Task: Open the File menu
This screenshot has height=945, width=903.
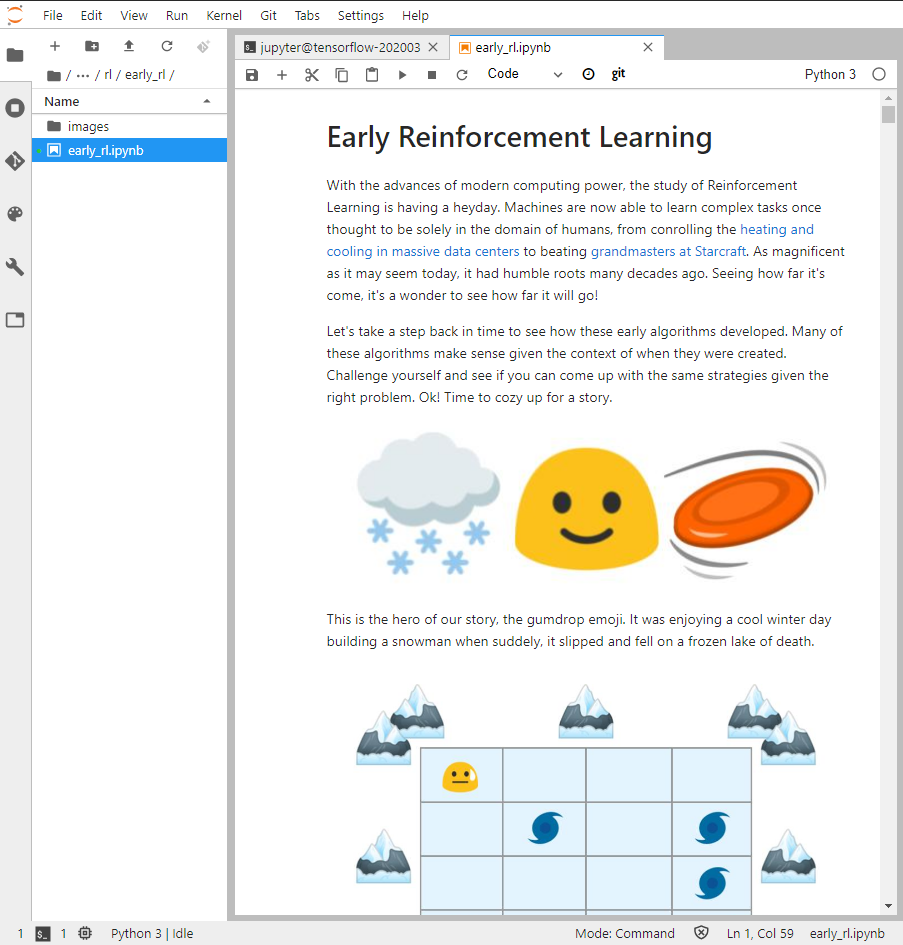Action: [52, 16]
